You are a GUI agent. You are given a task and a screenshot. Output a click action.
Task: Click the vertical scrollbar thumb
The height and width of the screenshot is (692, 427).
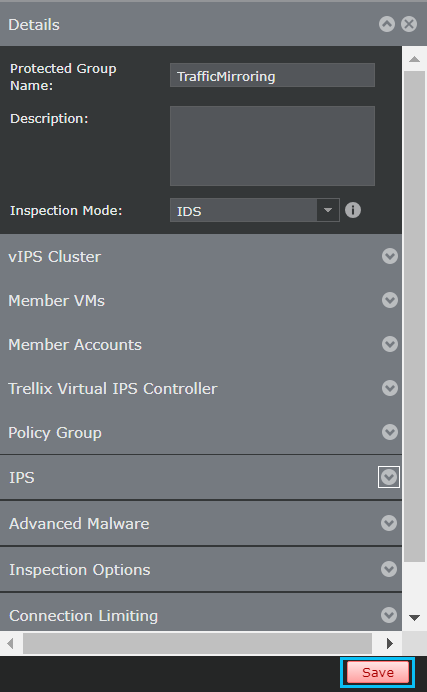[414, 316]
